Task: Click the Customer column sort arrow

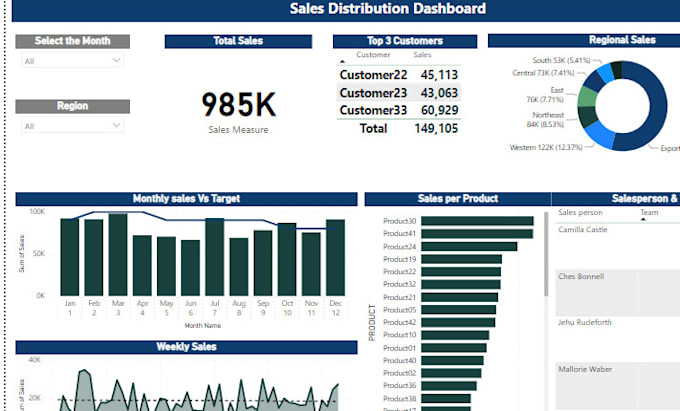Action: (342, 62)
